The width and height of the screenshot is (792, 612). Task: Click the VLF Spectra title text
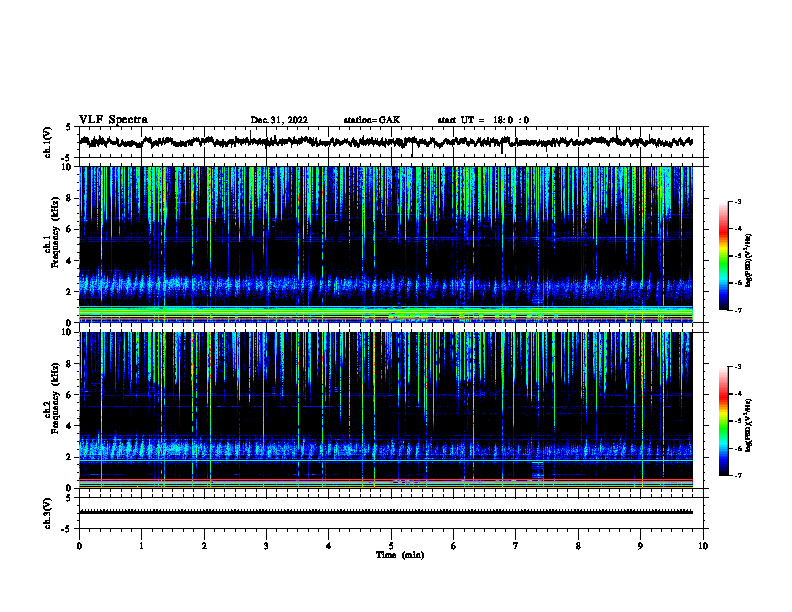(113, 120)
